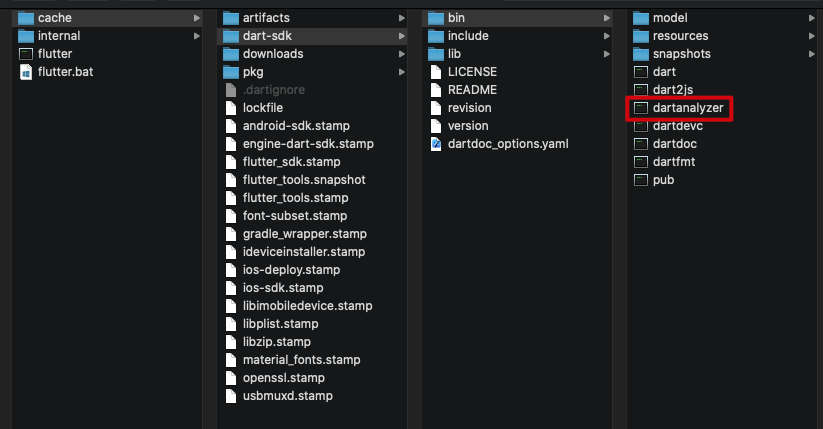The image size is (823, 429).
Task: Click the dartdoc executable icon
Action: [641, 144]
